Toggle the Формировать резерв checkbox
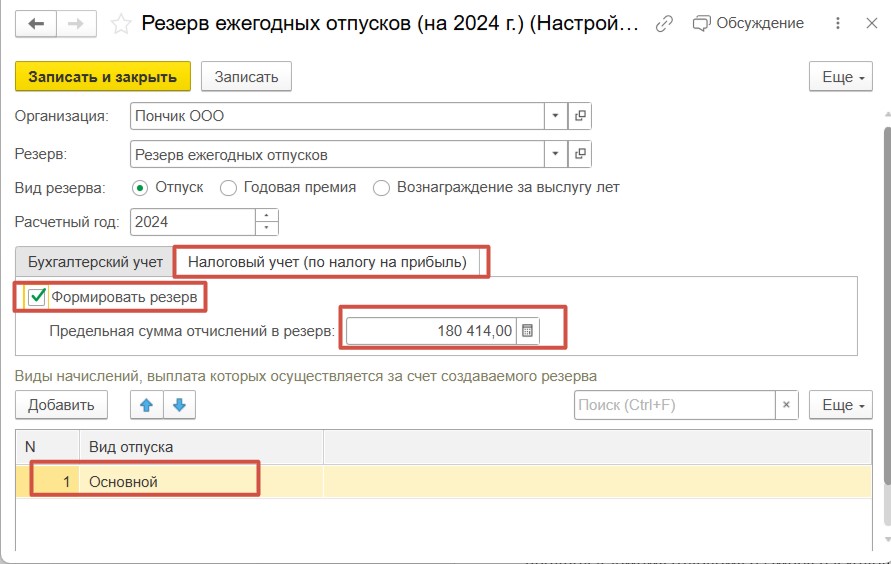The width and height of the screenshot is (891, 564). point(37,296)
